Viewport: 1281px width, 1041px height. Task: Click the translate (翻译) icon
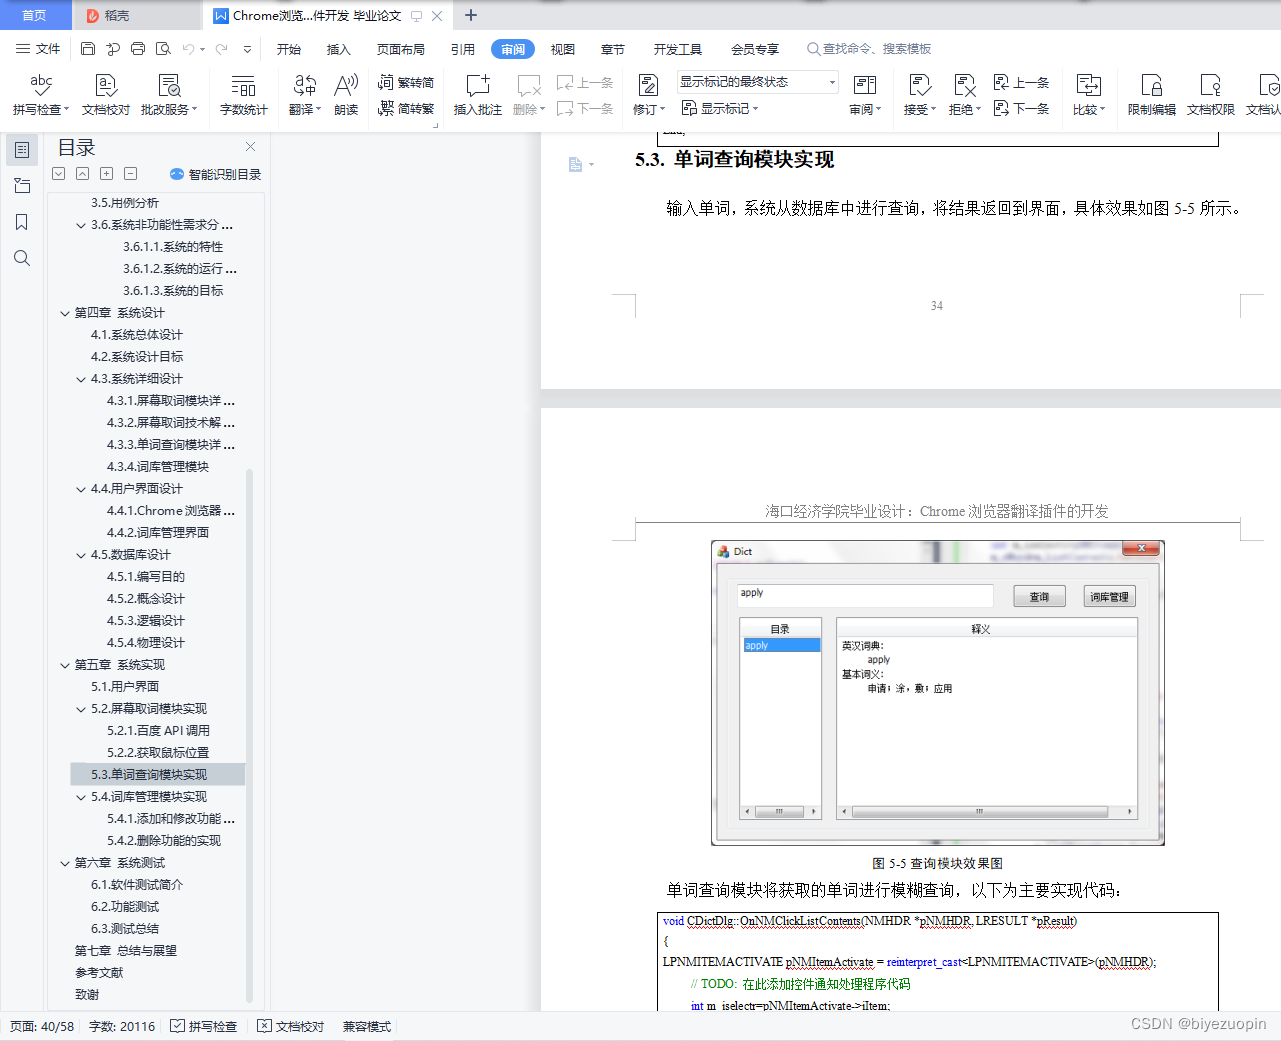[x=305, y=95]
